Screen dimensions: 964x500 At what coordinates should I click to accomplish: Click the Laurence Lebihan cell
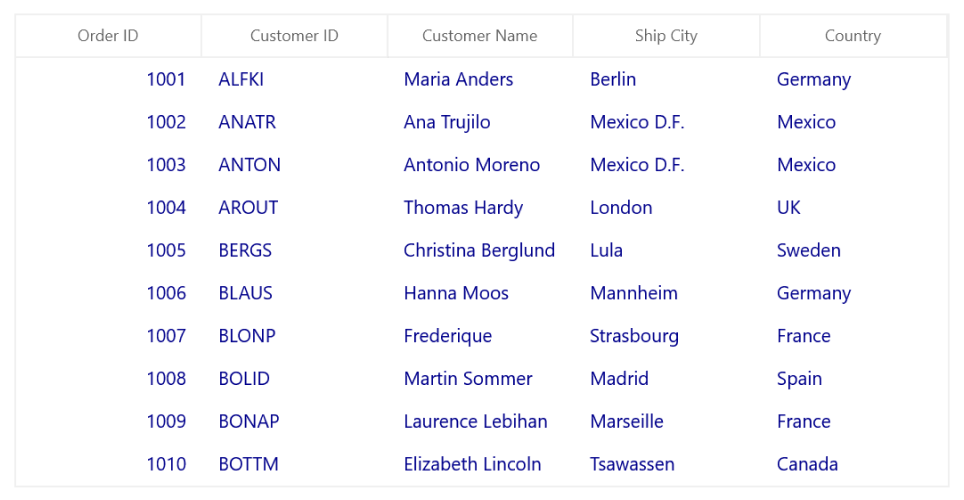[x=475, y=422]
